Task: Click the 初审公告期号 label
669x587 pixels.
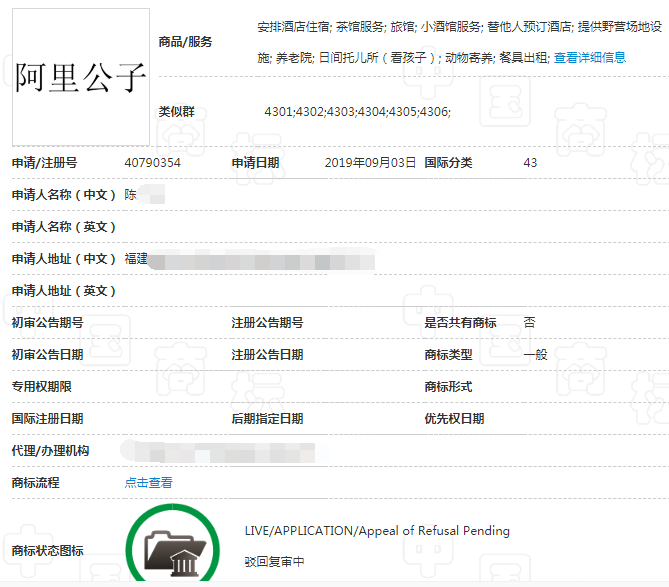Action: click(47, 322)
